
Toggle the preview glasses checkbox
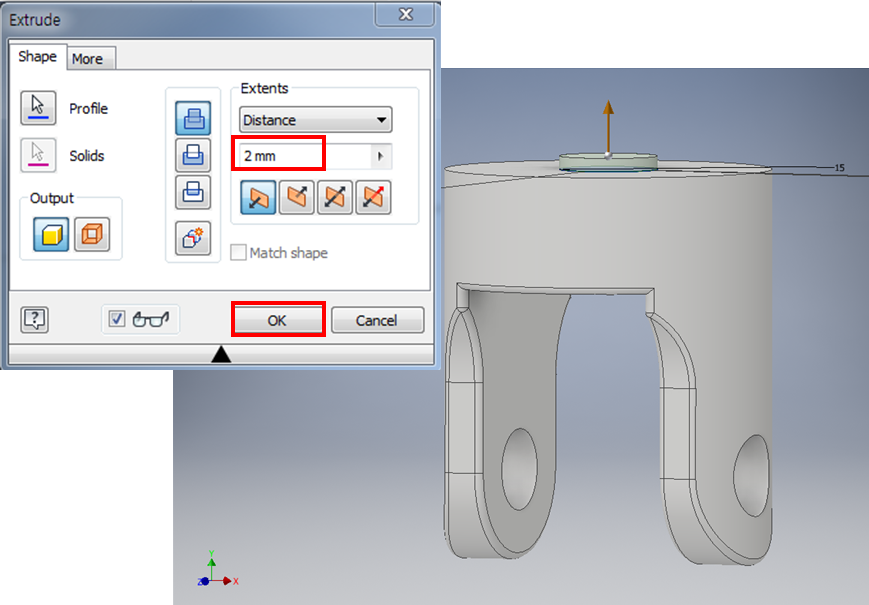117,319
